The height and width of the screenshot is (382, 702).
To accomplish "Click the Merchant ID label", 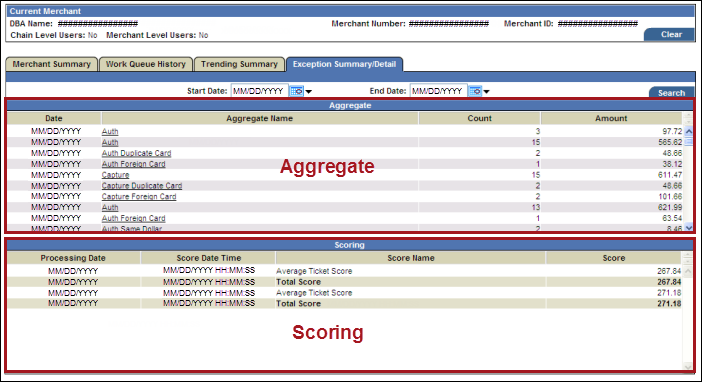I will point(529,23).
